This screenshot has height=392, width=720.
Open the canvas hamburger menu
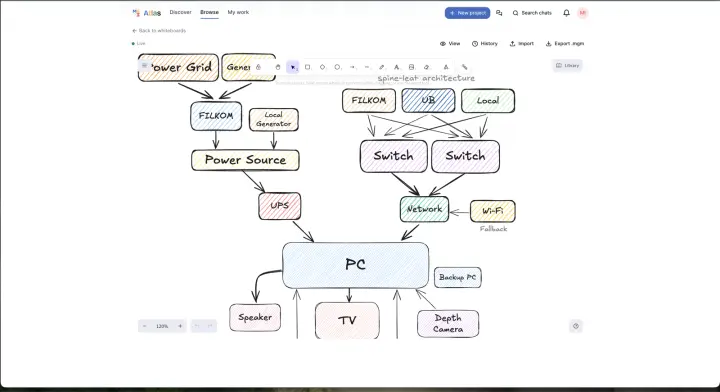coord(145,66)
